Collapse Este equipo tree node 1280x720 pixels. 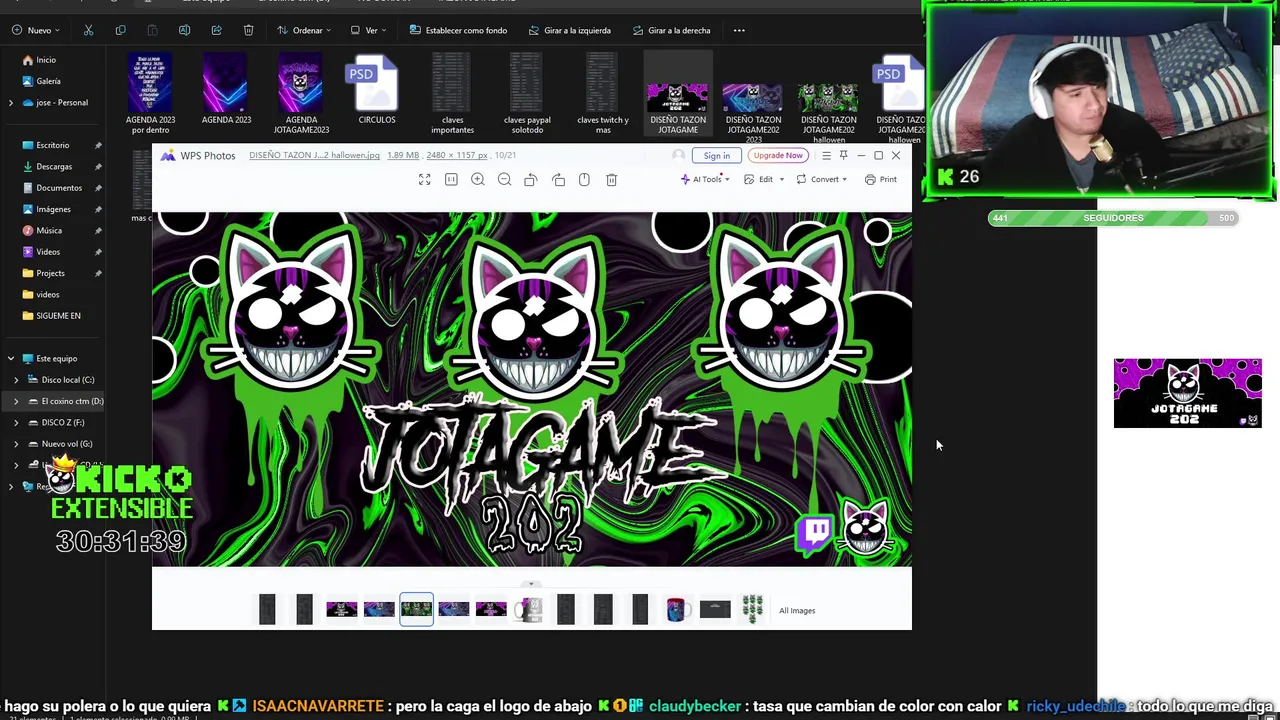[11, 358]
